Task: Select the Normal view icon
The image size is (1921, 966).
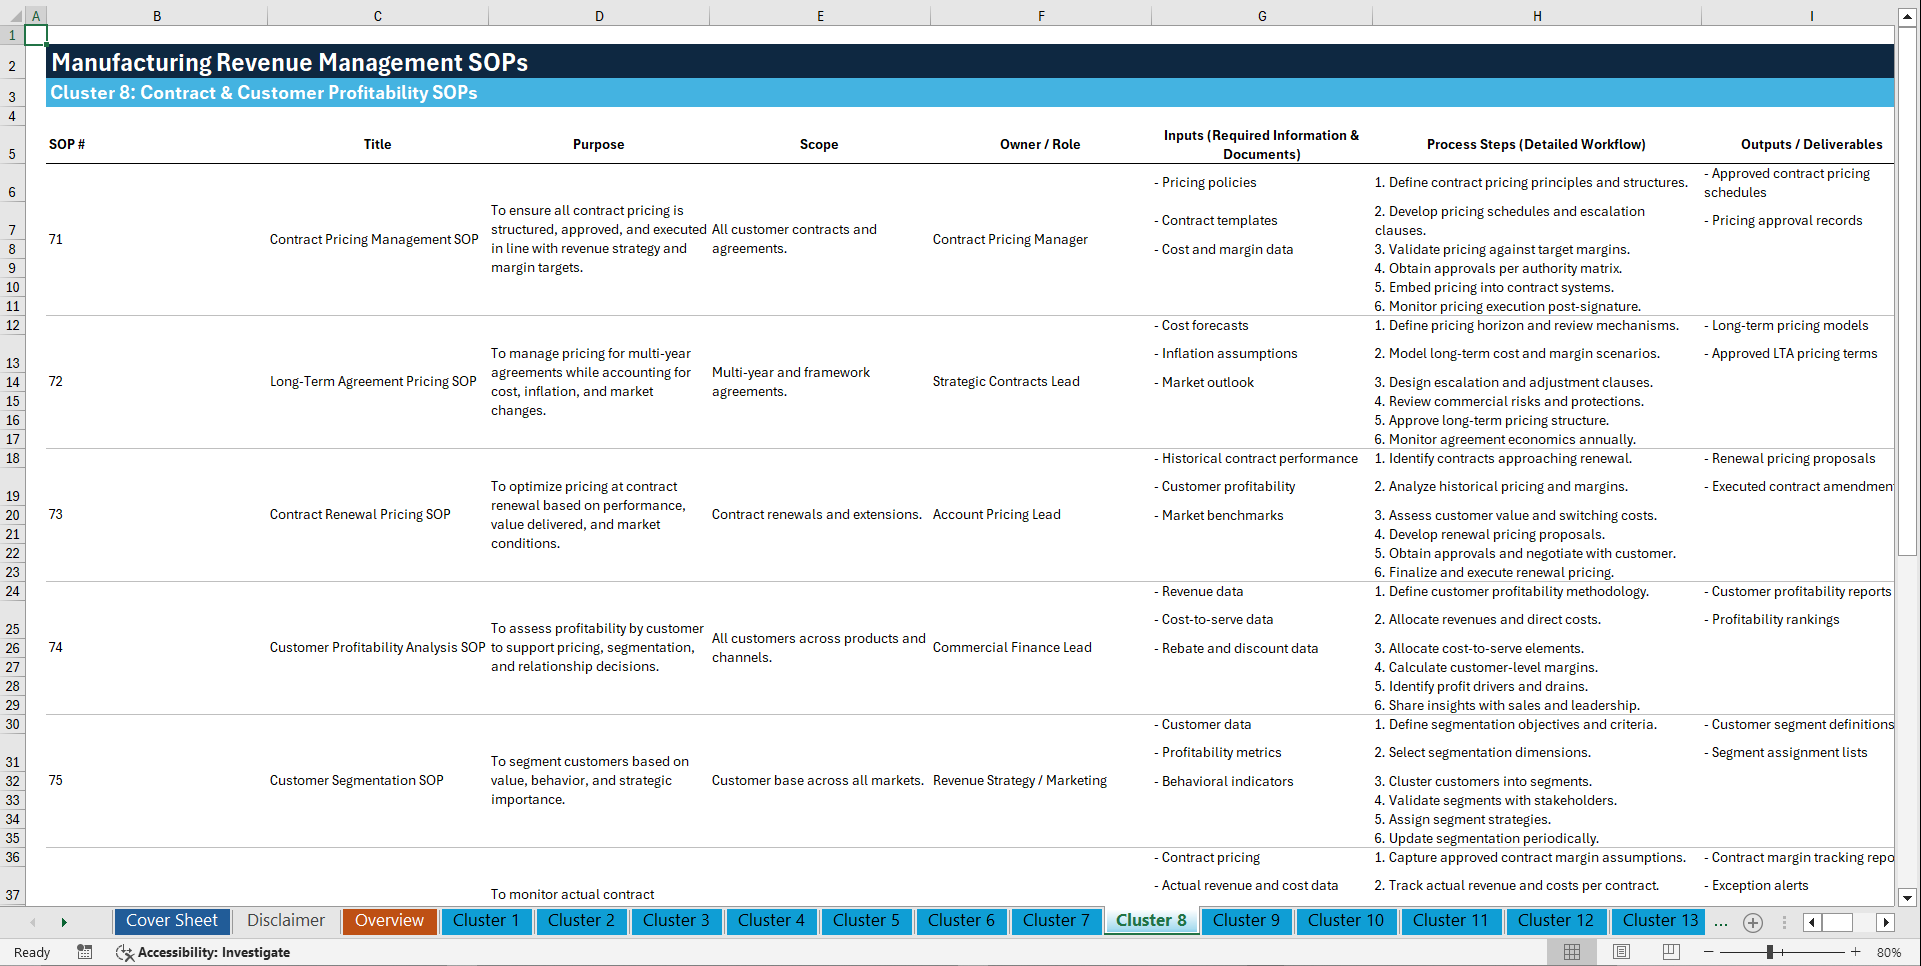Action: click(1571, 952)
